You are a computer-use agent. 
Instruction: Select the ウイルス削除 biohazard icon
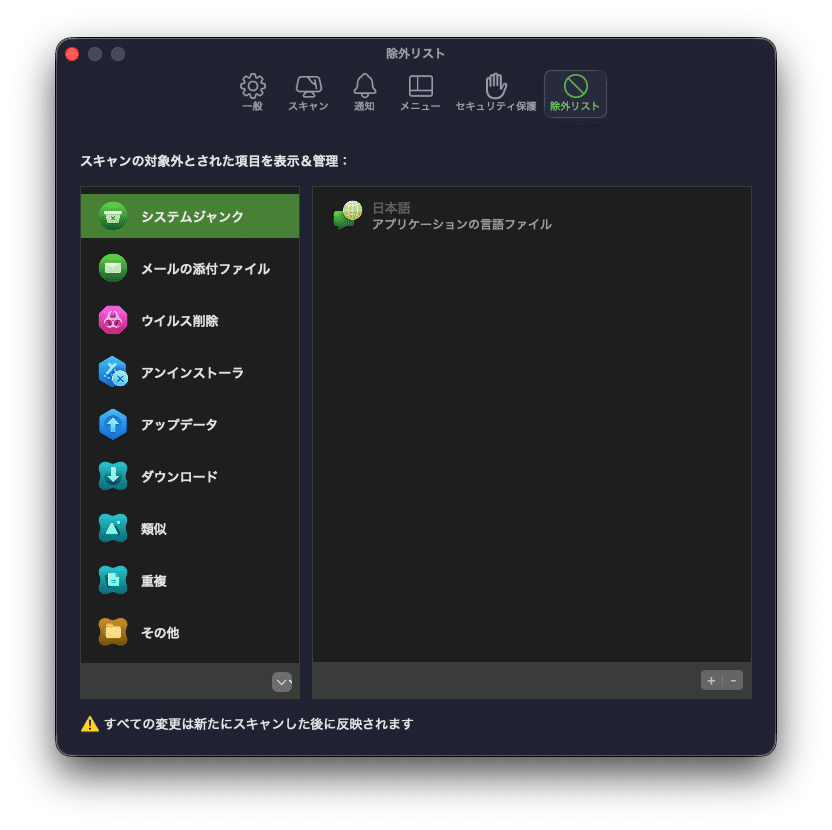pyautogui.click(x=113, y=320)
